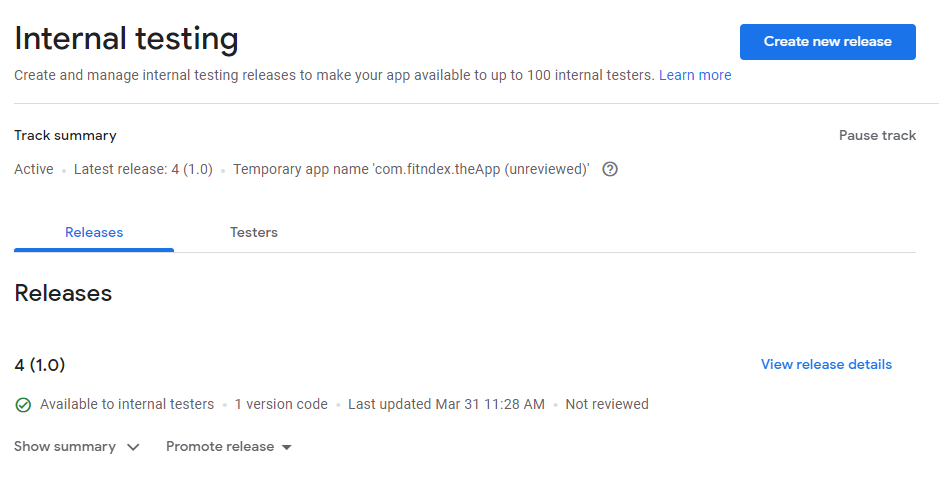Image resolution: width=939 pixels, height=485 pixels.
Task: Expand the Show summary section
Action: pos(77,447)
